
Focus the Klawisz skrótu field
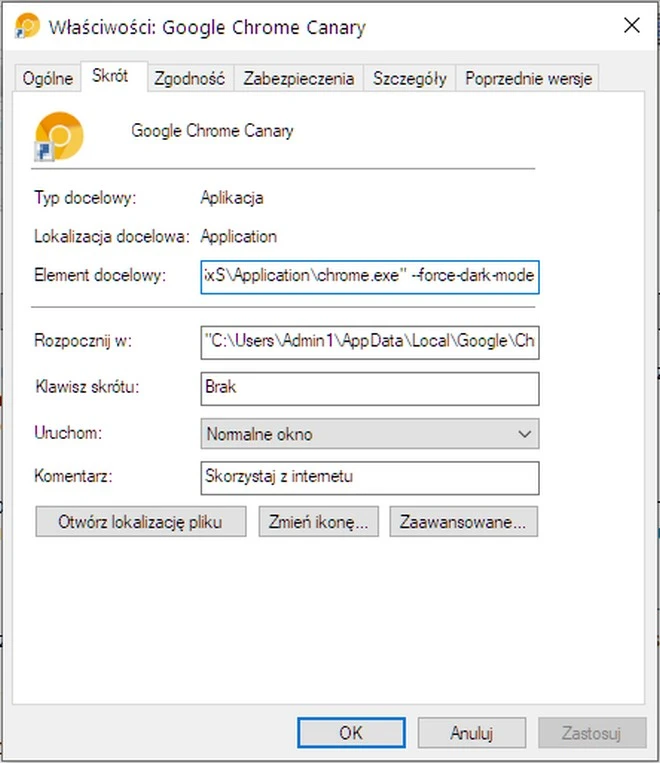click(370, 388)
